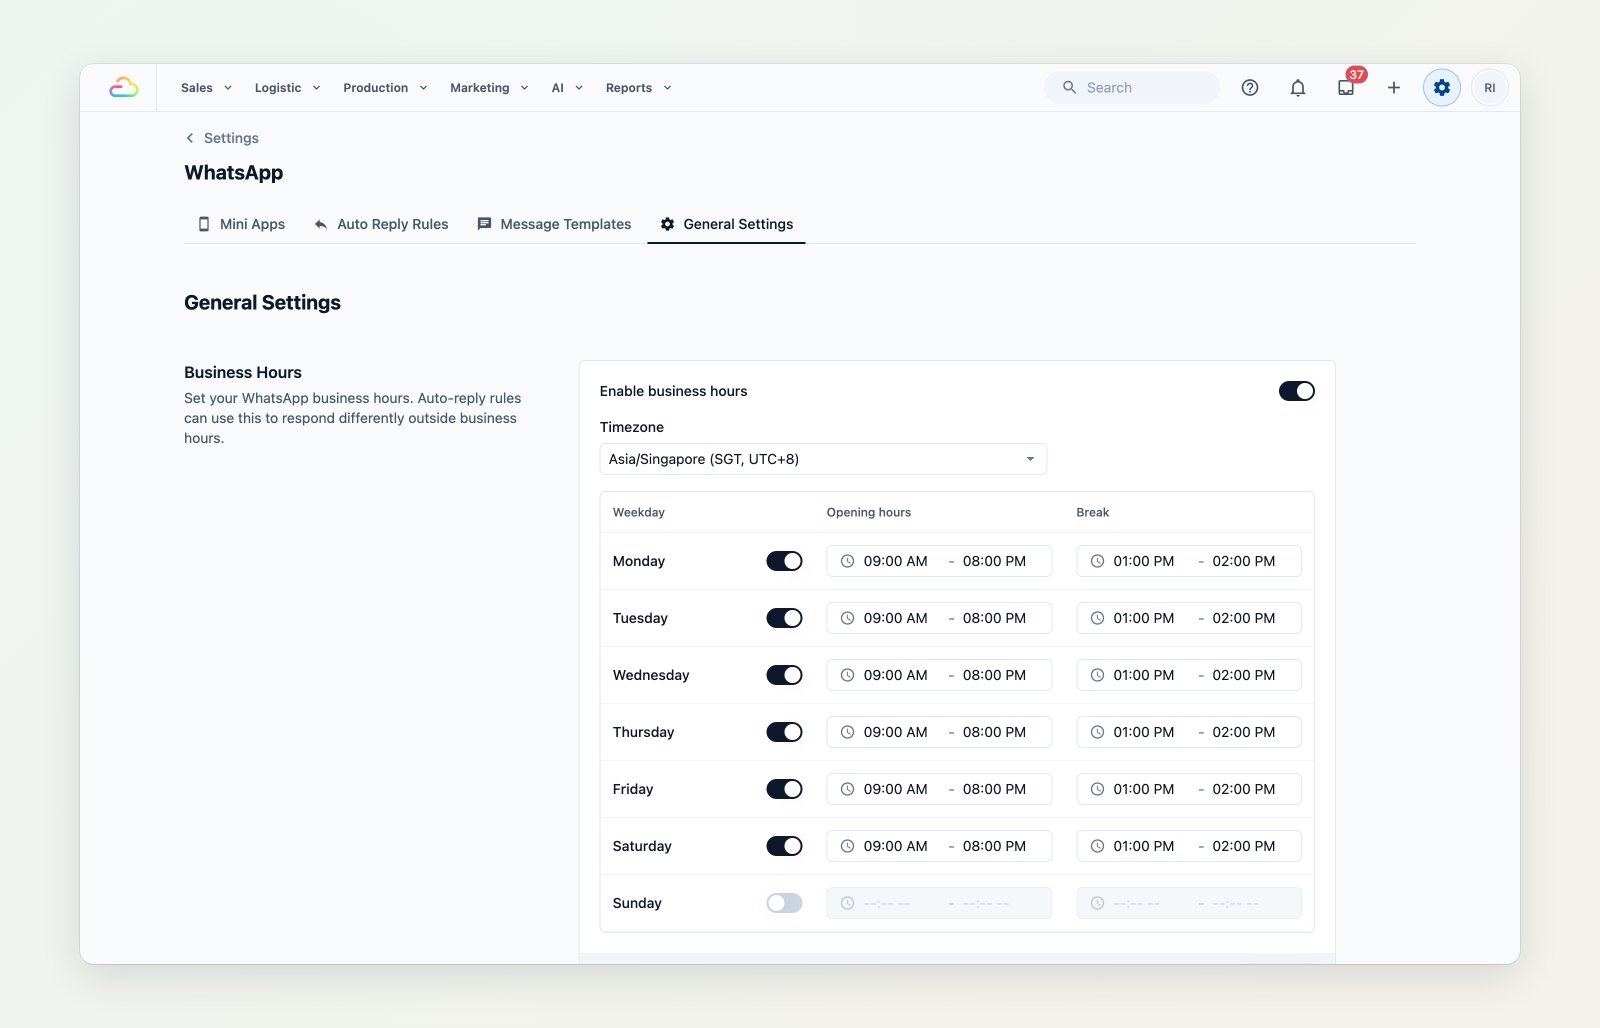Click Tuesday break clock icon
This screenshot has width=1600, height=1028.
[1097, 618]
